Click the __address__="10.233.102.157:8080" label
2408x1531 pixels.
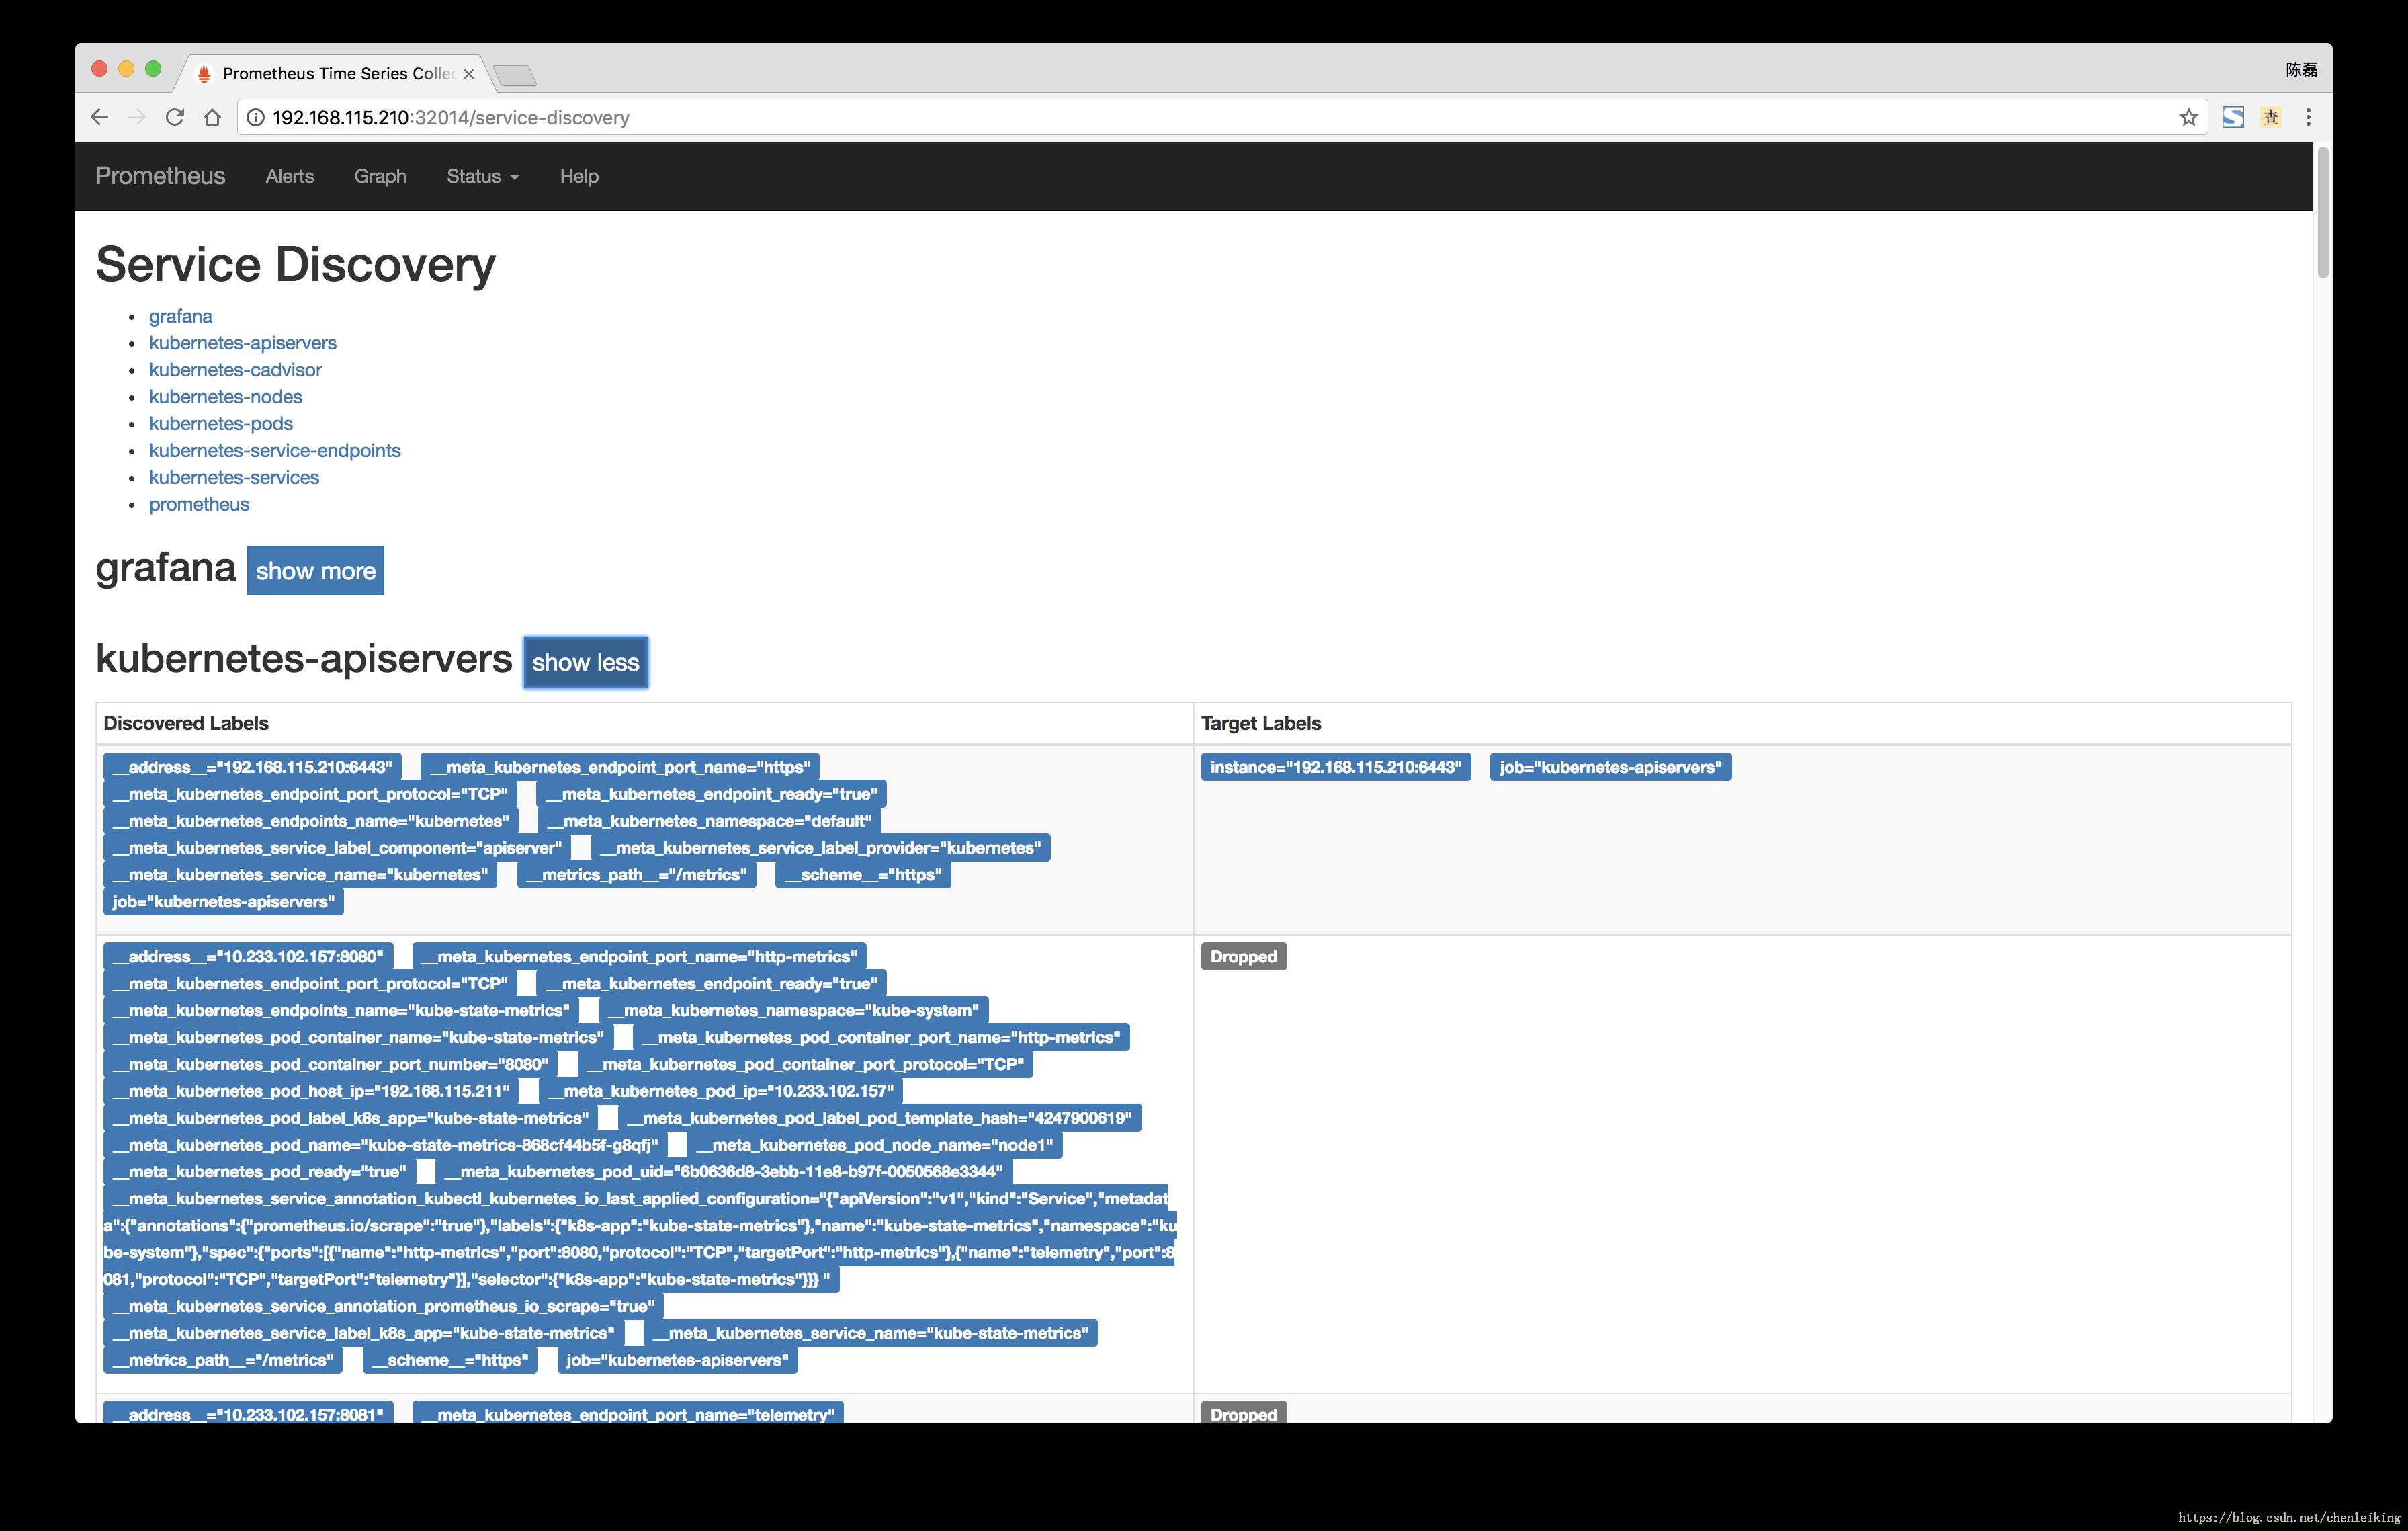coord(248,957)
